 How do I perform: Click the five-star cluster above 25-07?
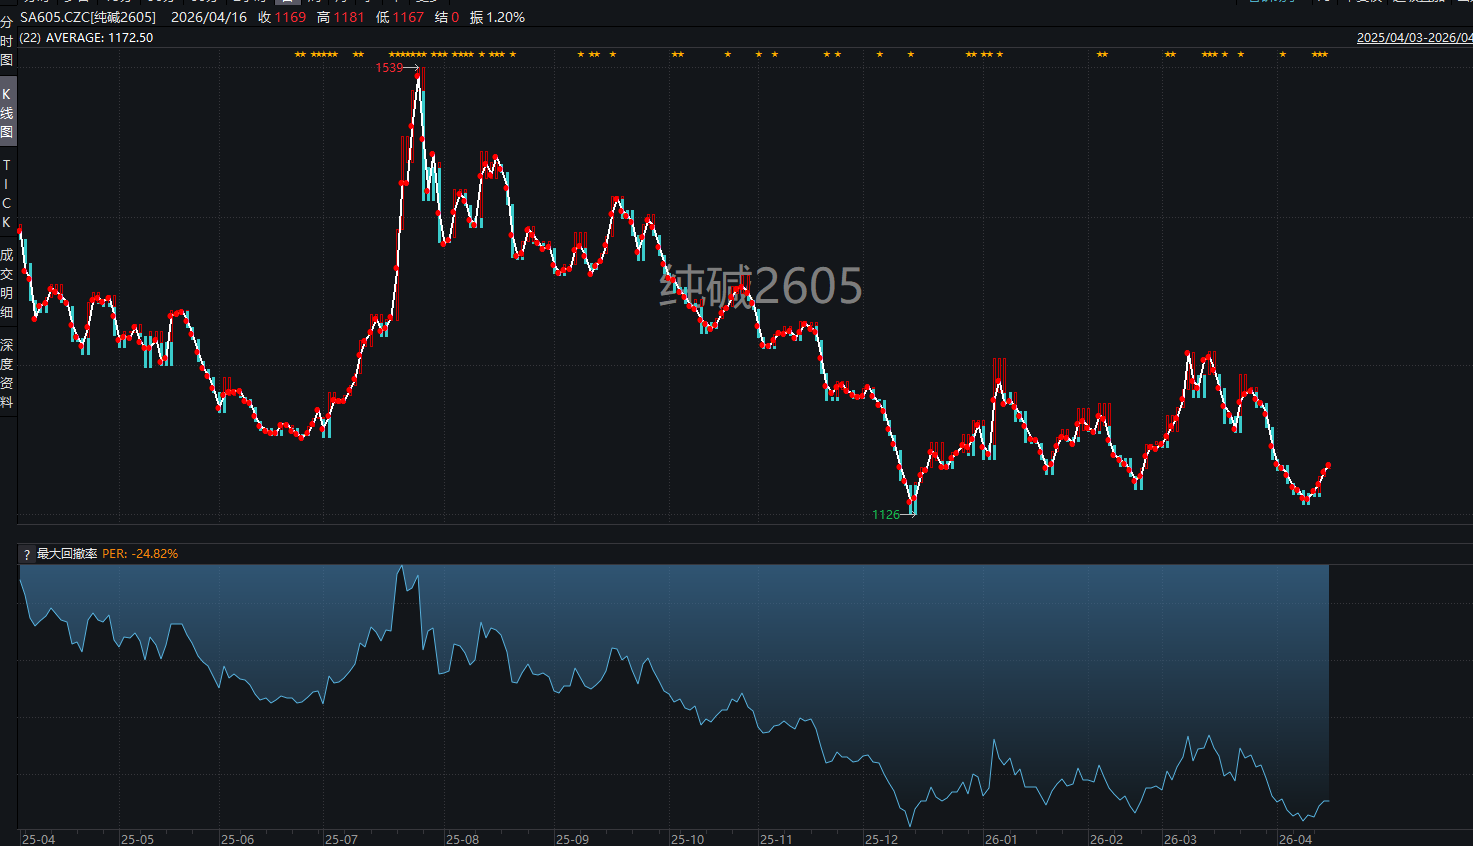(325, 55)
